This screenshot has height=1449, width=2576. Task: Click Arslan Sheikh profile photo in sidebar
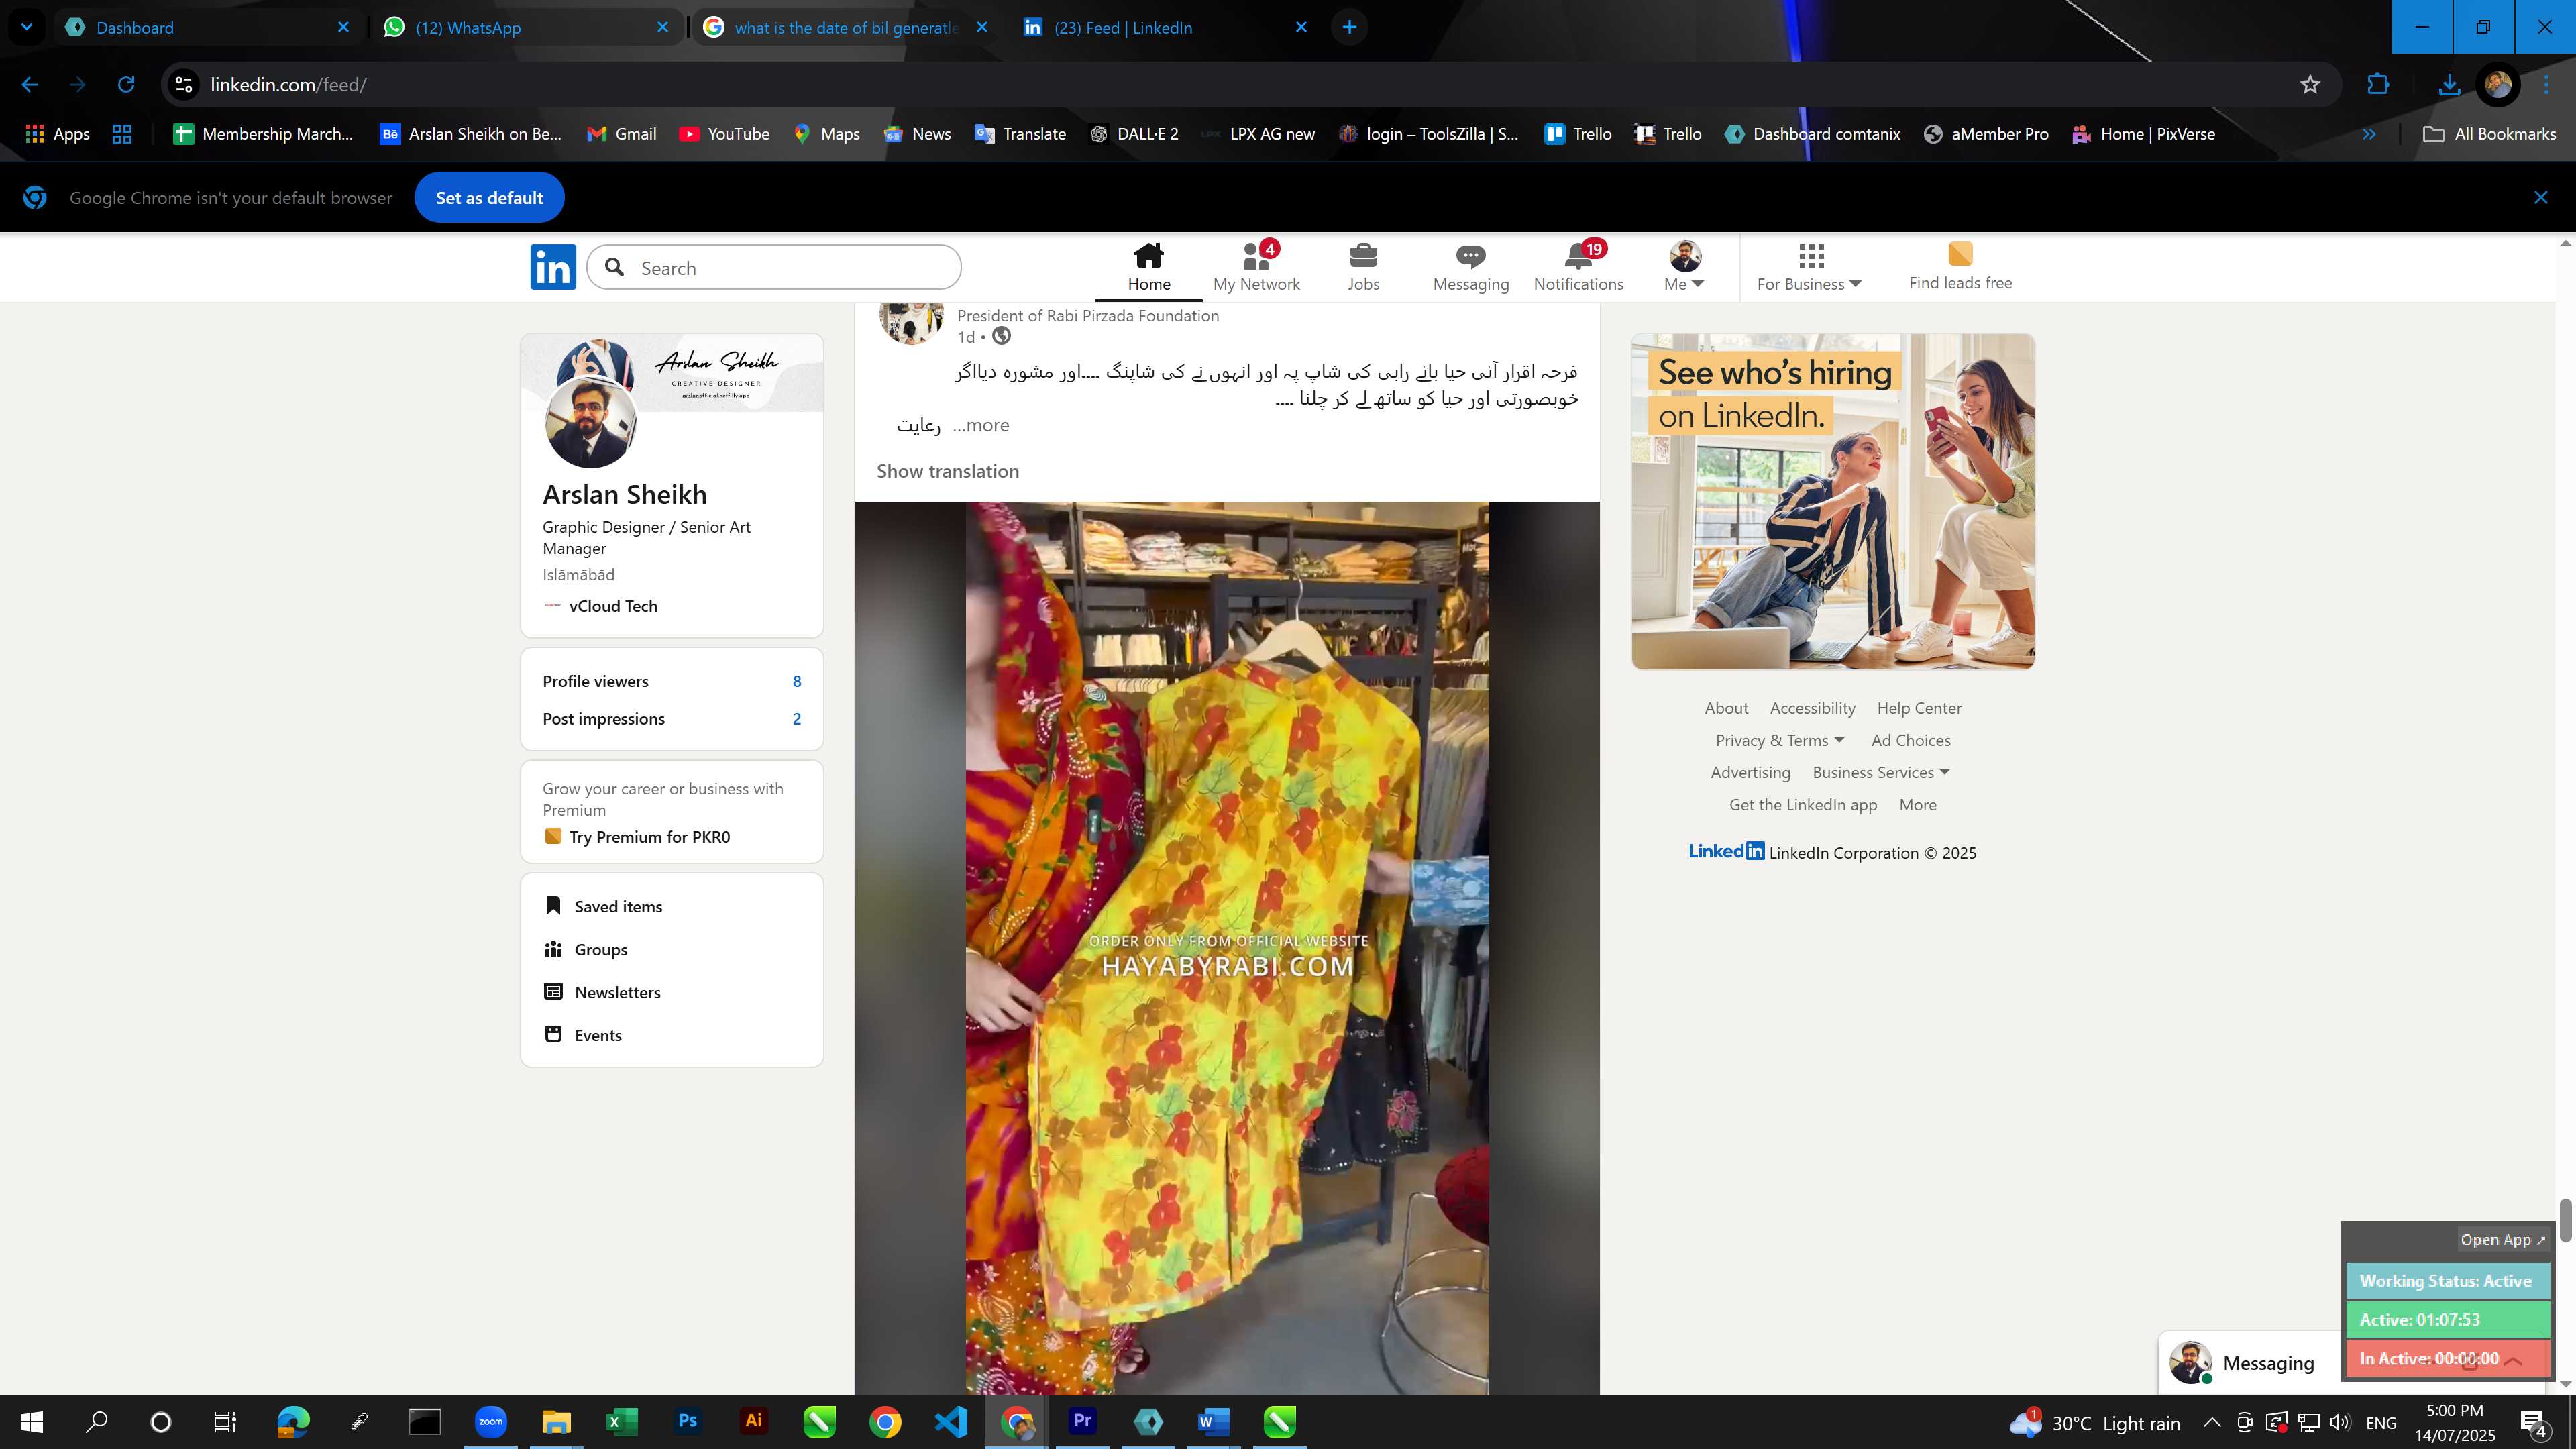(x=590, y=422)
